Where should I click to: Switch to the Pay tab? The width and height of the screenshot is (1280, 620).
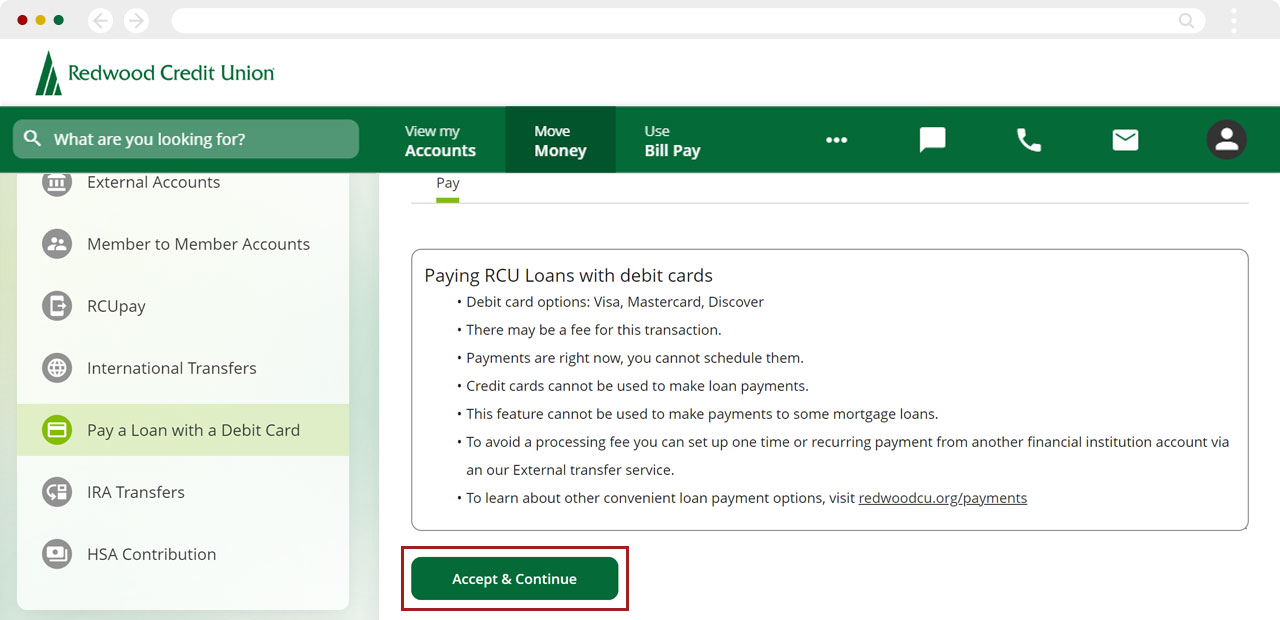(x=447, y=184)
